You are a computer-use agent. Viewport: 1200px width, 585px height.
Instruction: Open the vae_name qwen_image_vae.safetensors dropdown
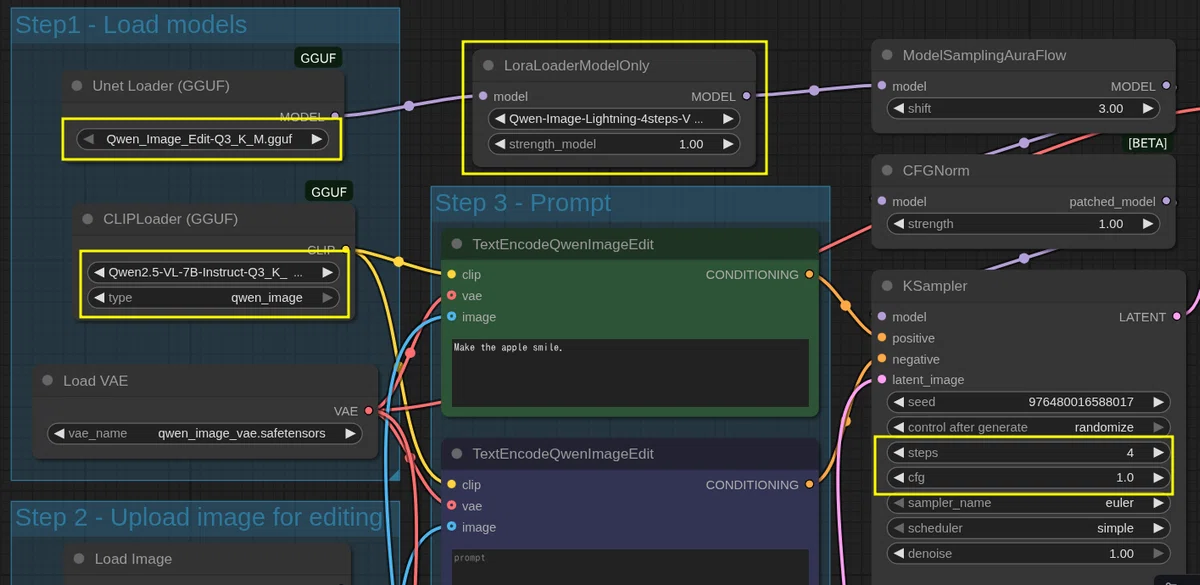click(x=204, y=434)
